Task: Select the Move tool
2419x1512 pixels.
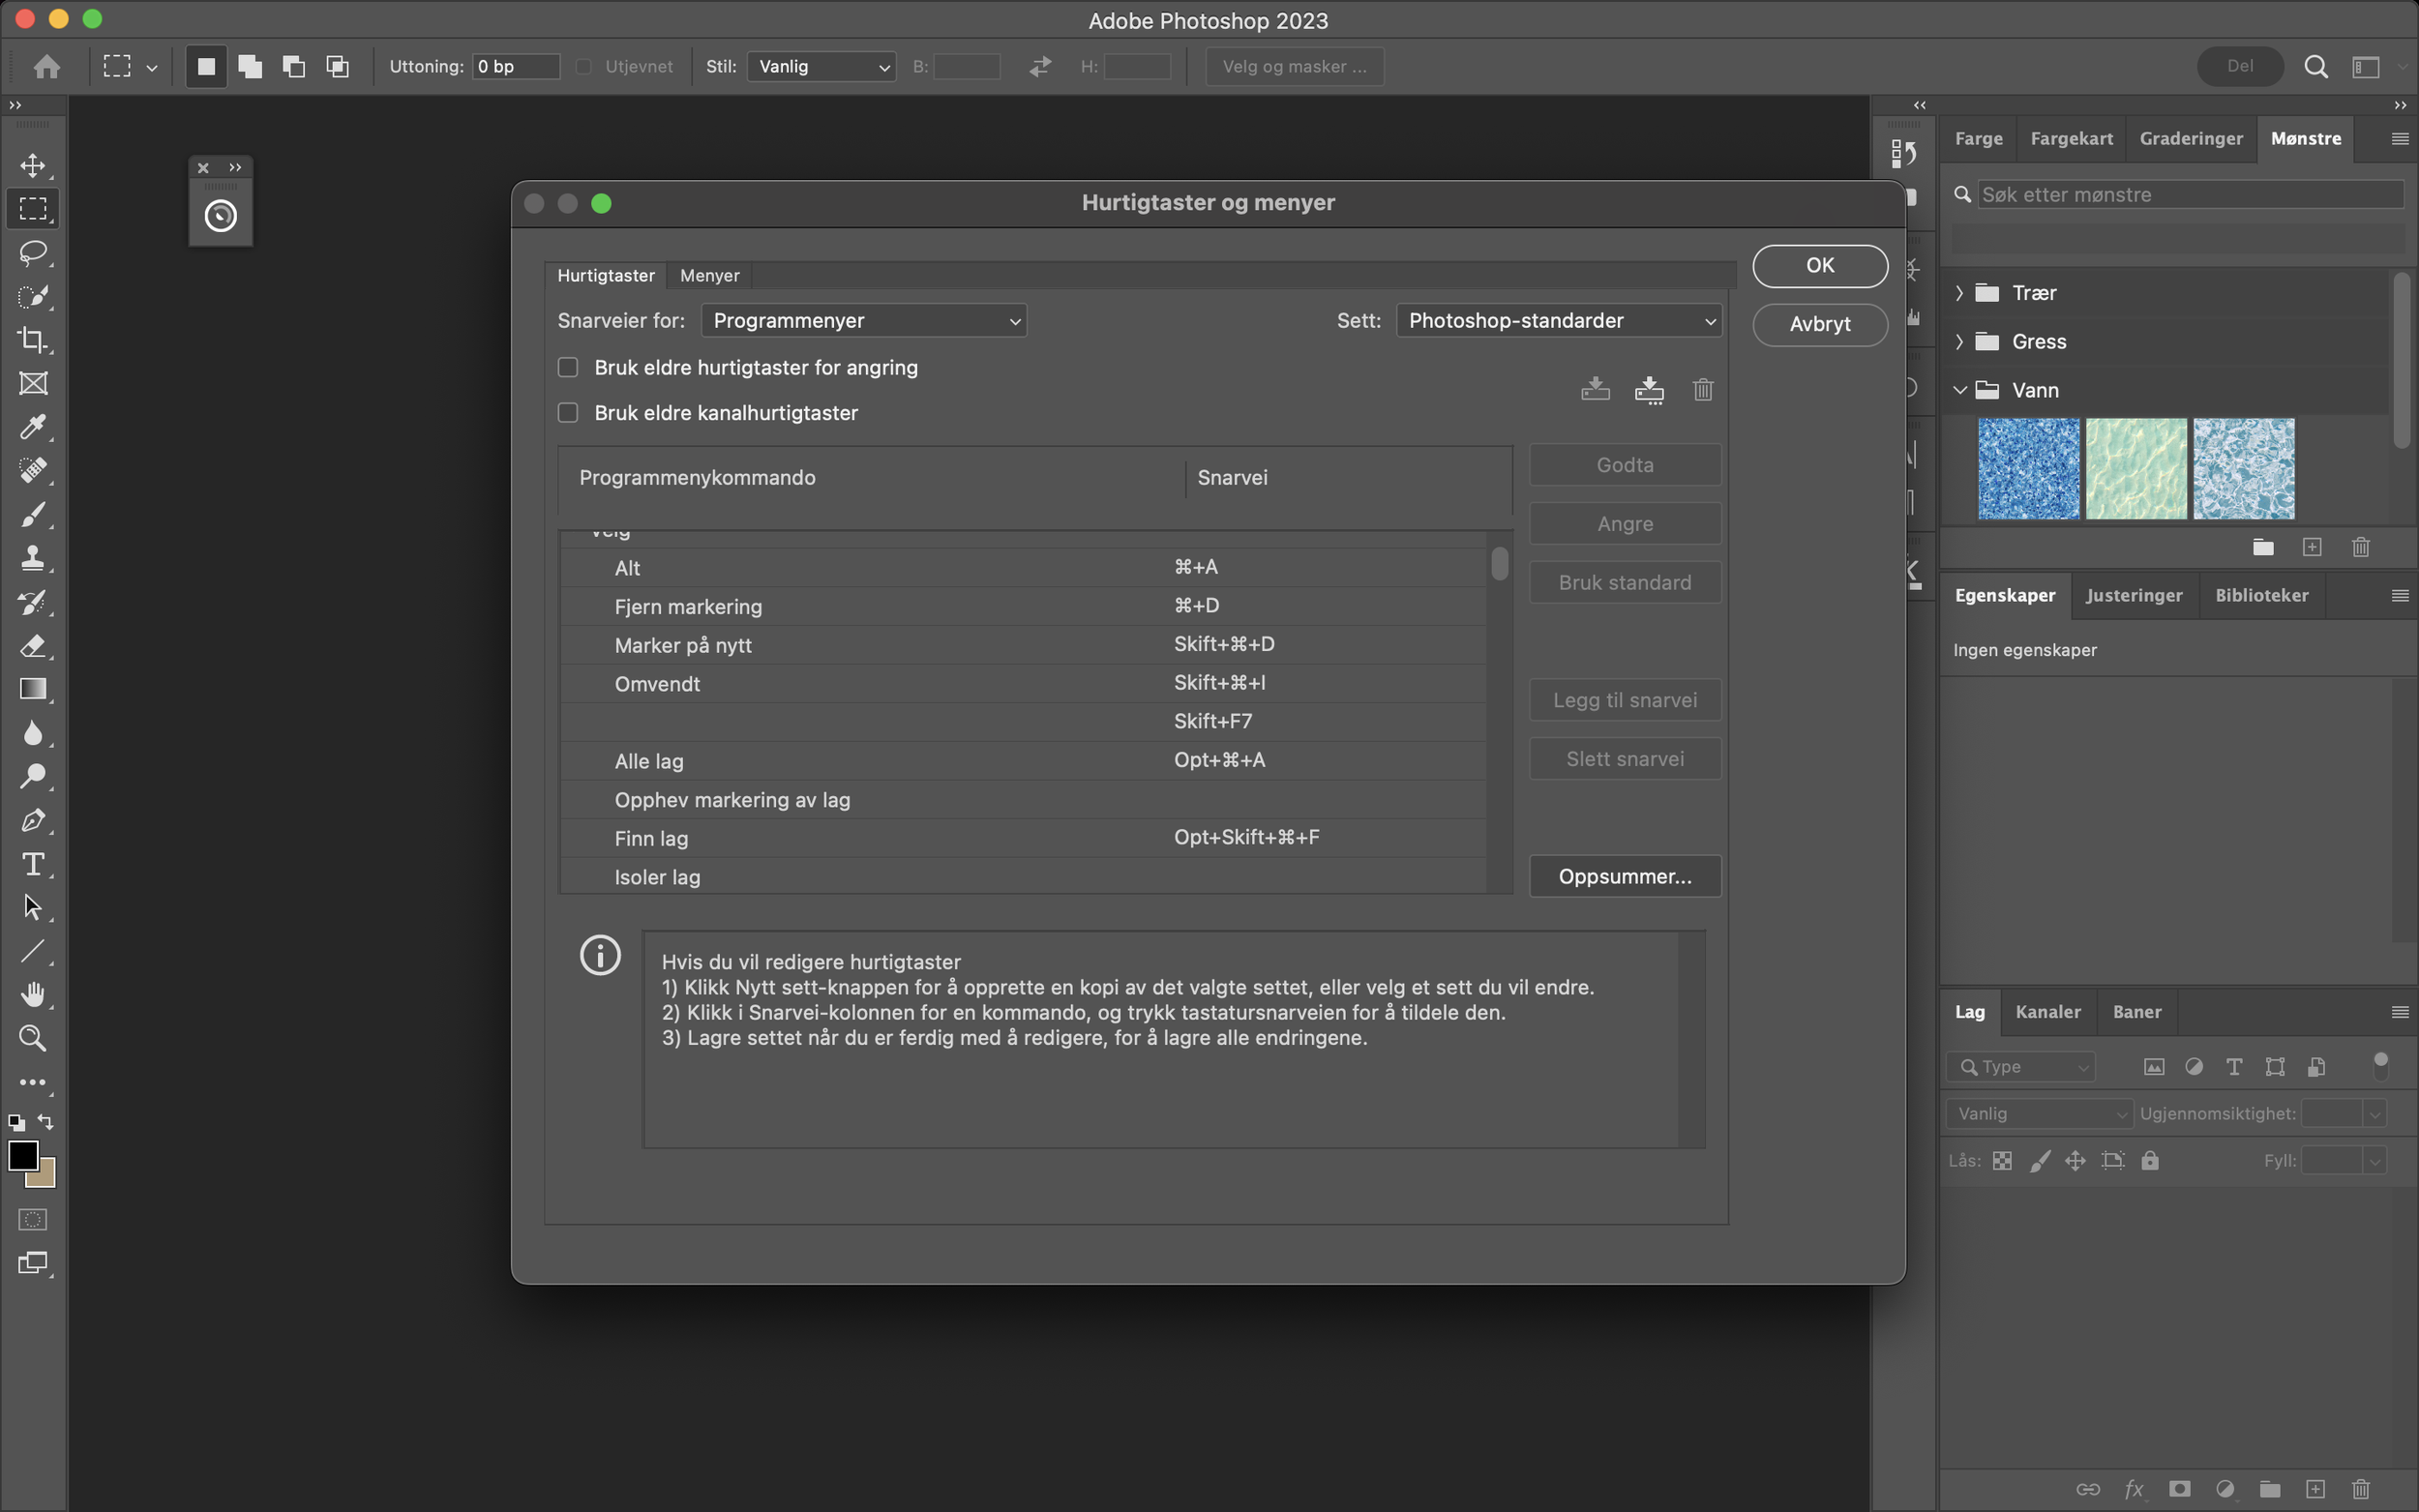Action: tap(33, 165)
